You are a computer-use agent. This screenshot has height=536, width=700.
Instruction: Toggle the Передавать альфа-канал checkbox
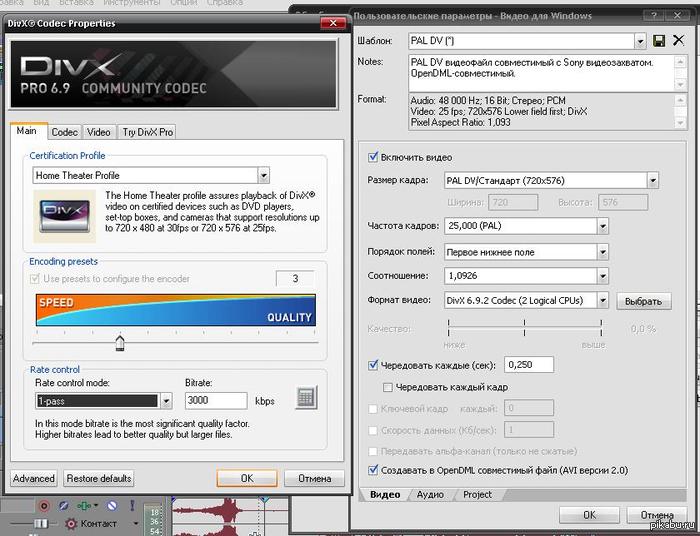point(373,451)
